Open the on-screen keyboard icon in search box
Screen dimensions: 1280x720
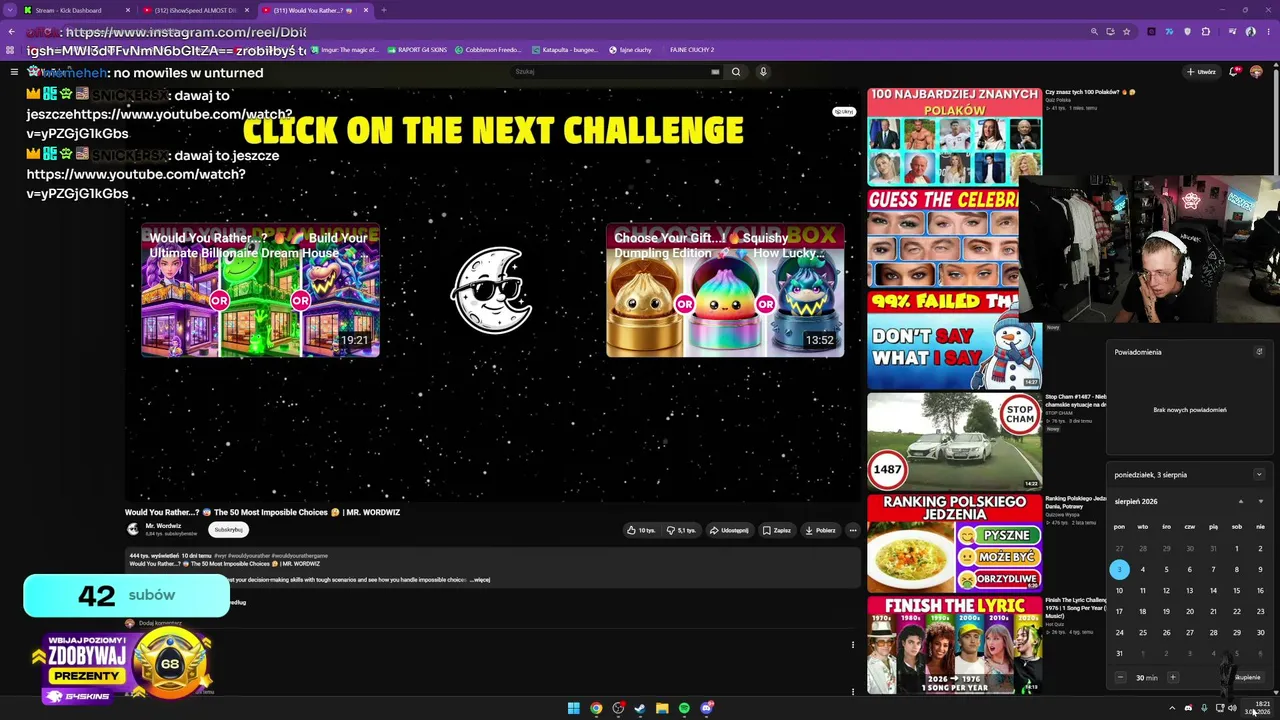coord(715,72)
